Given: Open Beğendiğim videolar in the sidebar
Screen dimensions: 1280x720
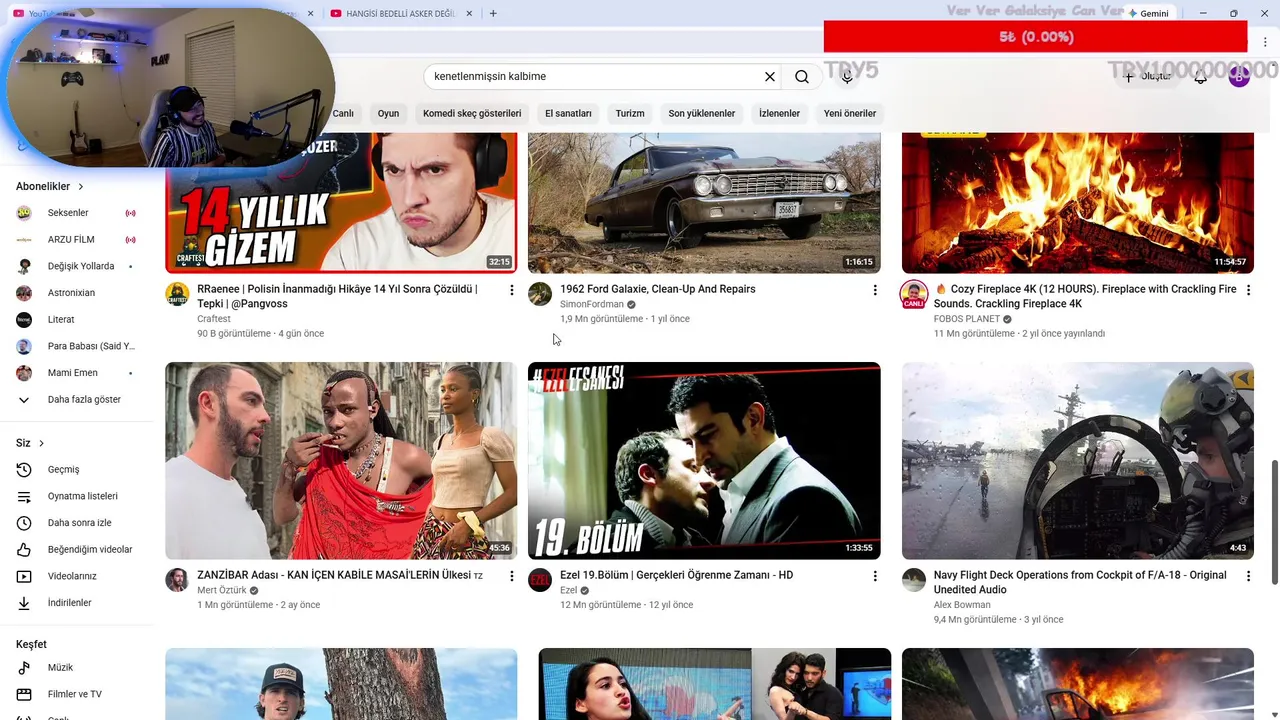Looking at the screenshot, I should pyautogui.click(x=77, y=549).
